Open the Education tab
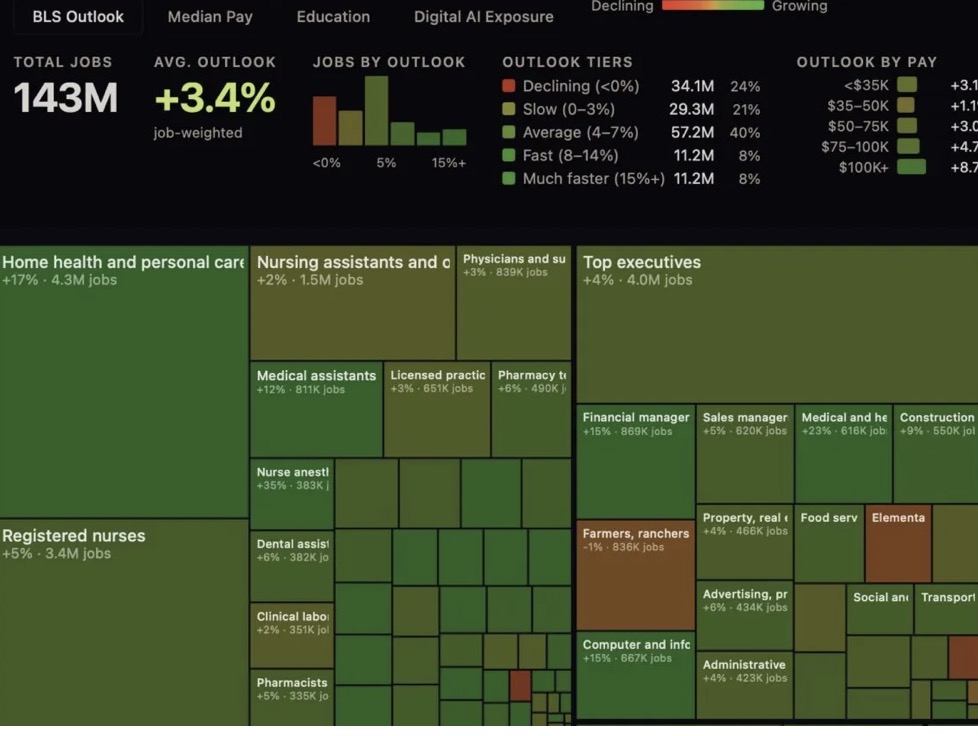Viewport: 978px width, 736px height. 333,17
